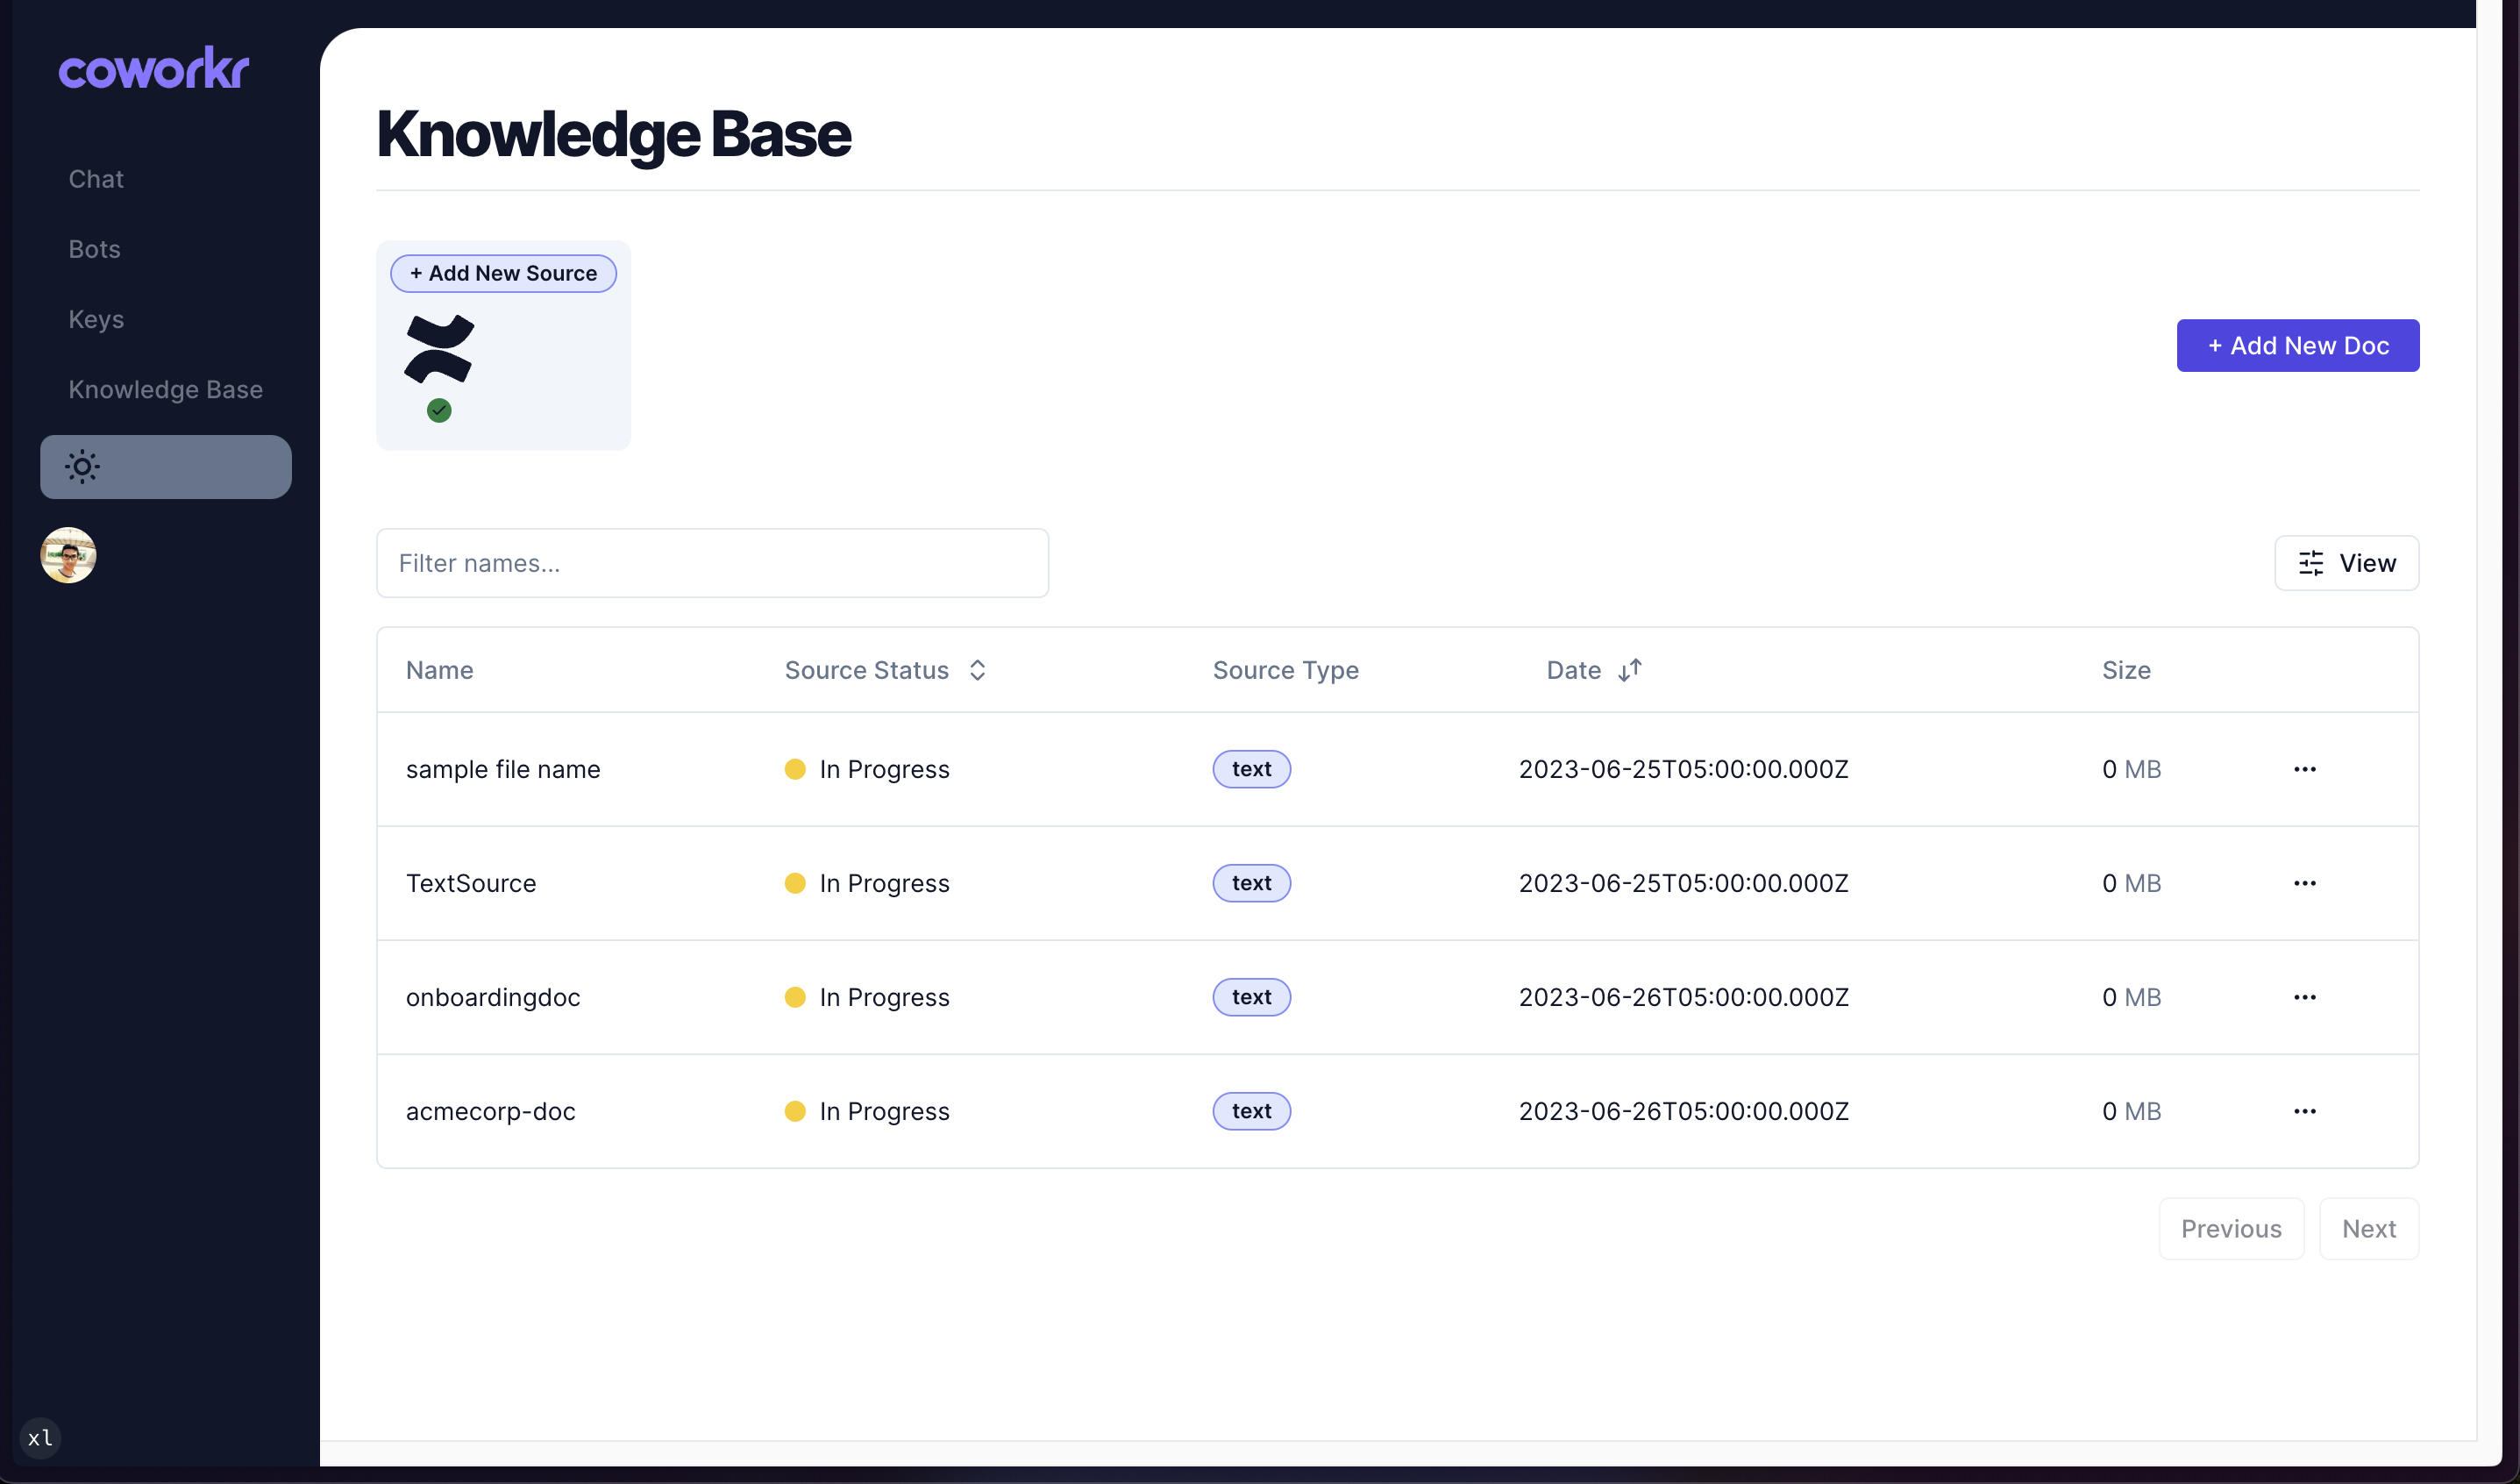Screen dimensions: 2520x1484
Task: Click the coworkr logo
Action: [x=153, y=69]
